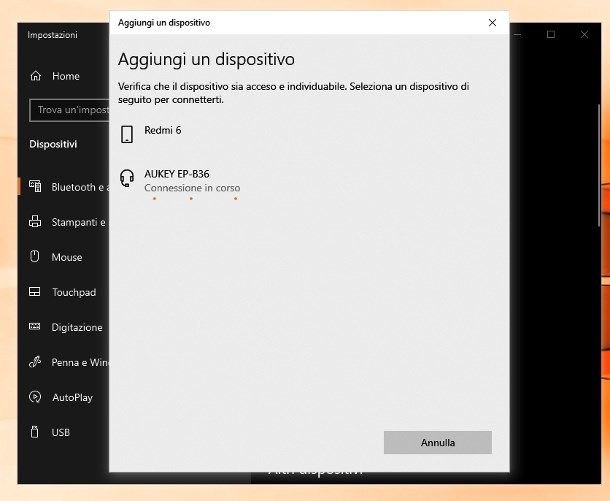This screenshot has height=501, width=610.
Task: Click the USB icon in sidebar
Action: pos(35,432)
